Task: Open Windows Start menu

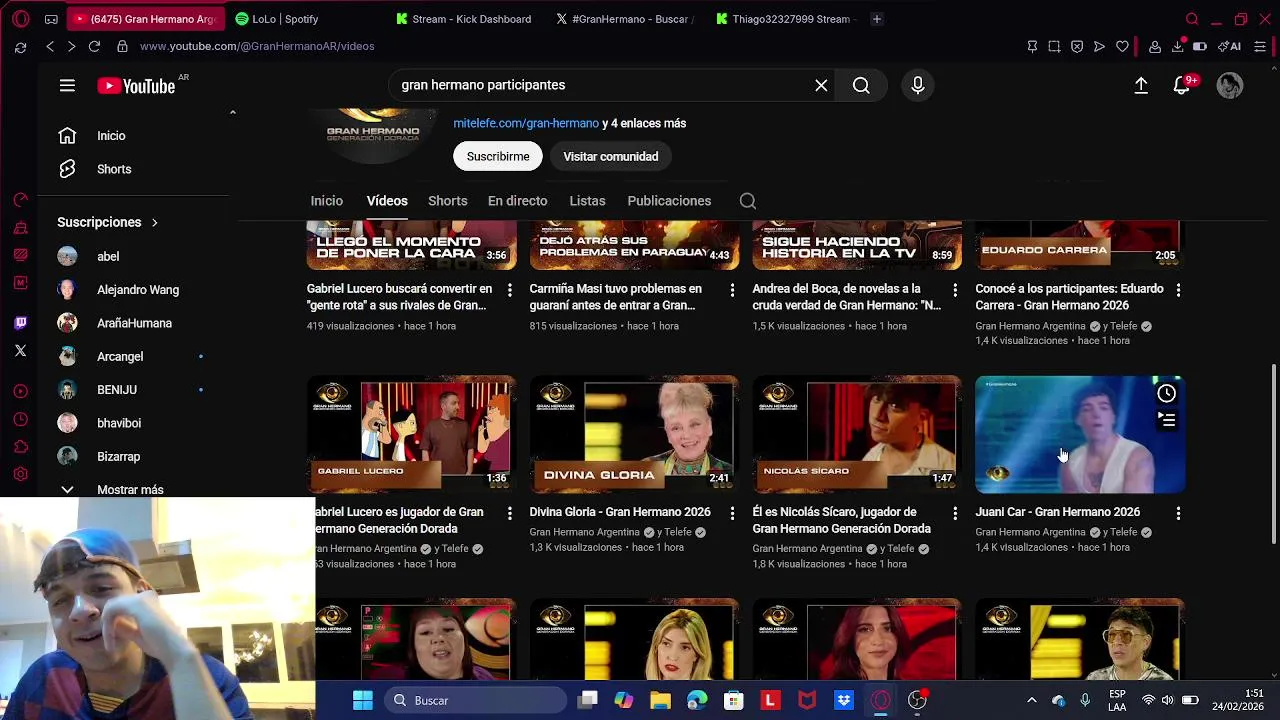Action: click(x=362, y=700)
